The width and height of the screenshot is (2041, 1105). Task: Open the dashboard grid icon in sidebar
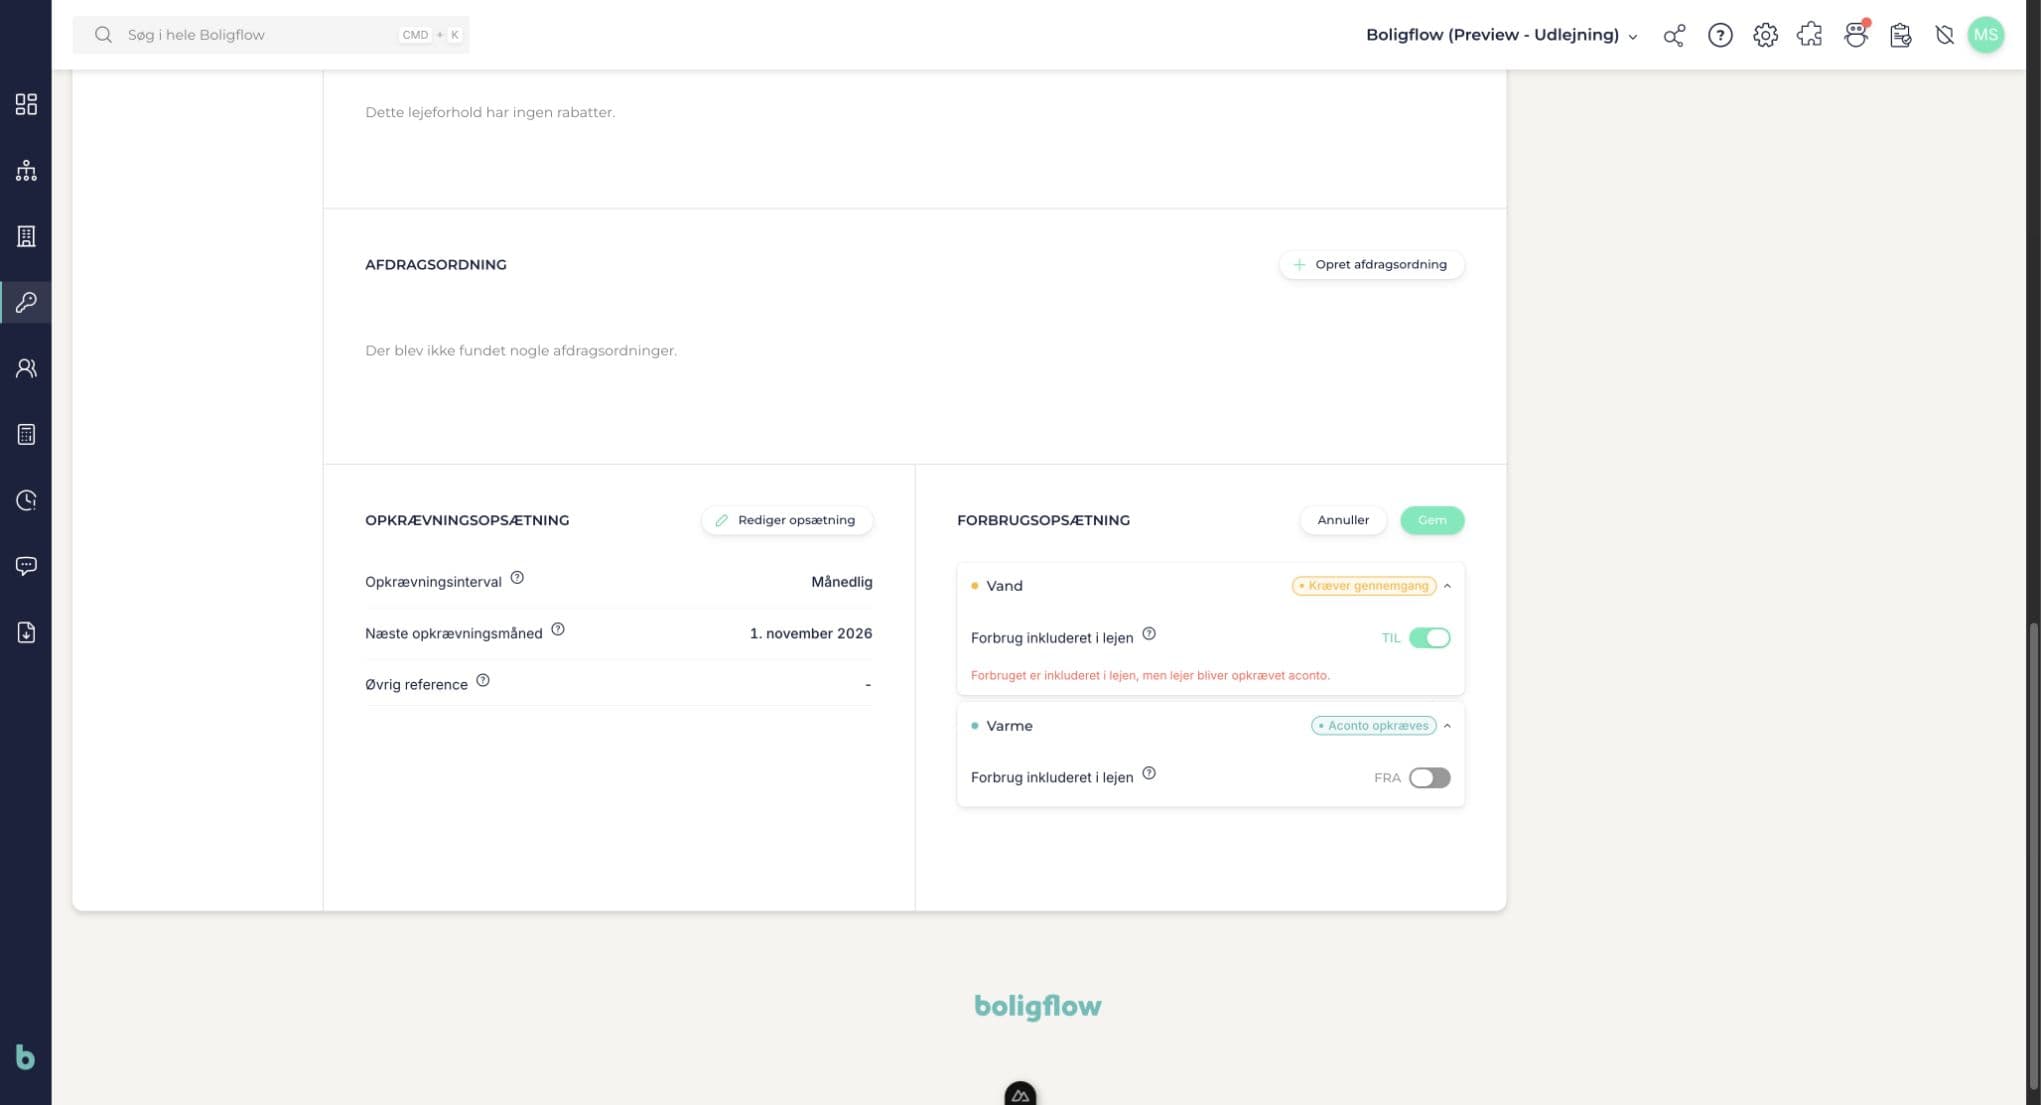point(26,104)
